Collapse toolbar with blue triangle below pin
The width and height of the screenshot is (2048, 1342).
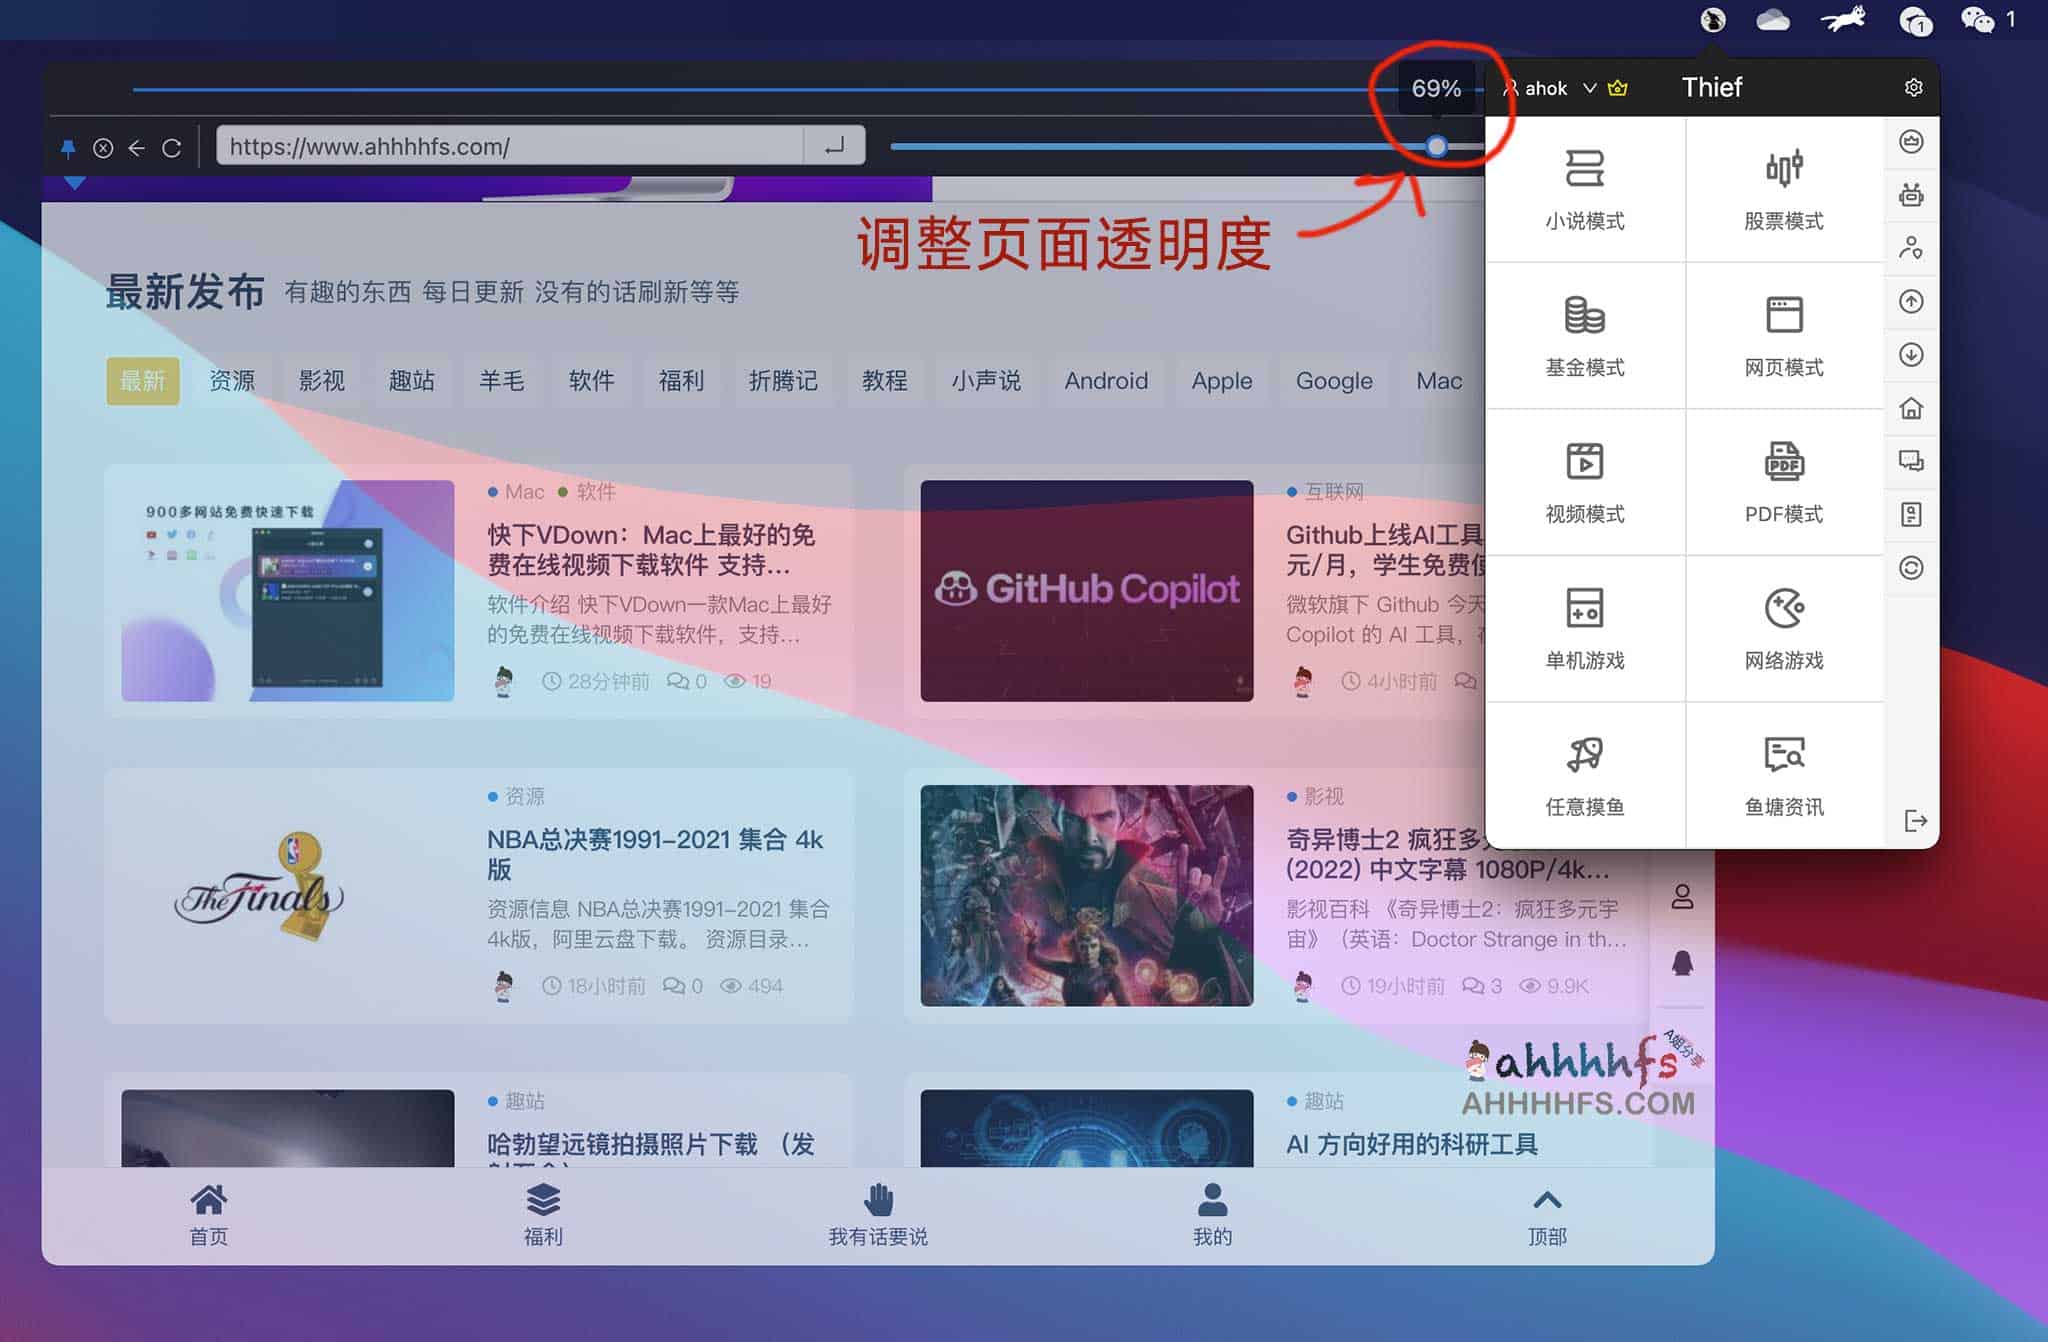pyautogui.click(x=74, y=184)
